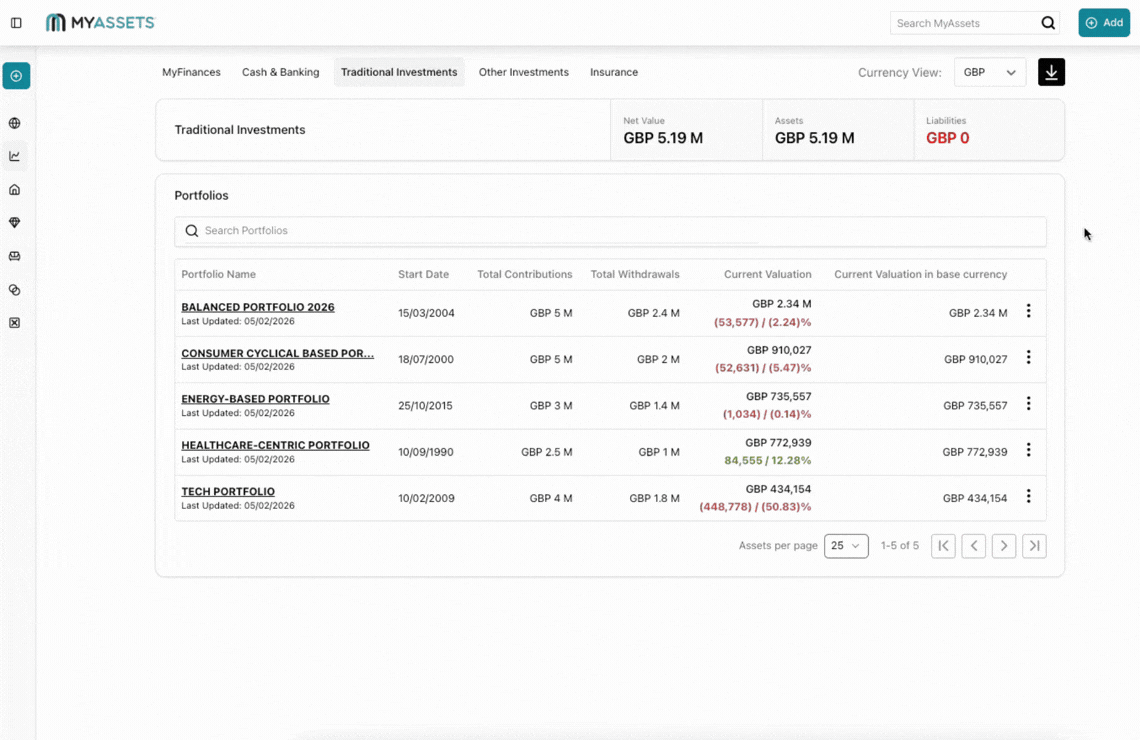Collapse the sidebar with the panel icon
Image resolution: width=1140 pixels, height=740 pixels.
(x=15, y=22)
